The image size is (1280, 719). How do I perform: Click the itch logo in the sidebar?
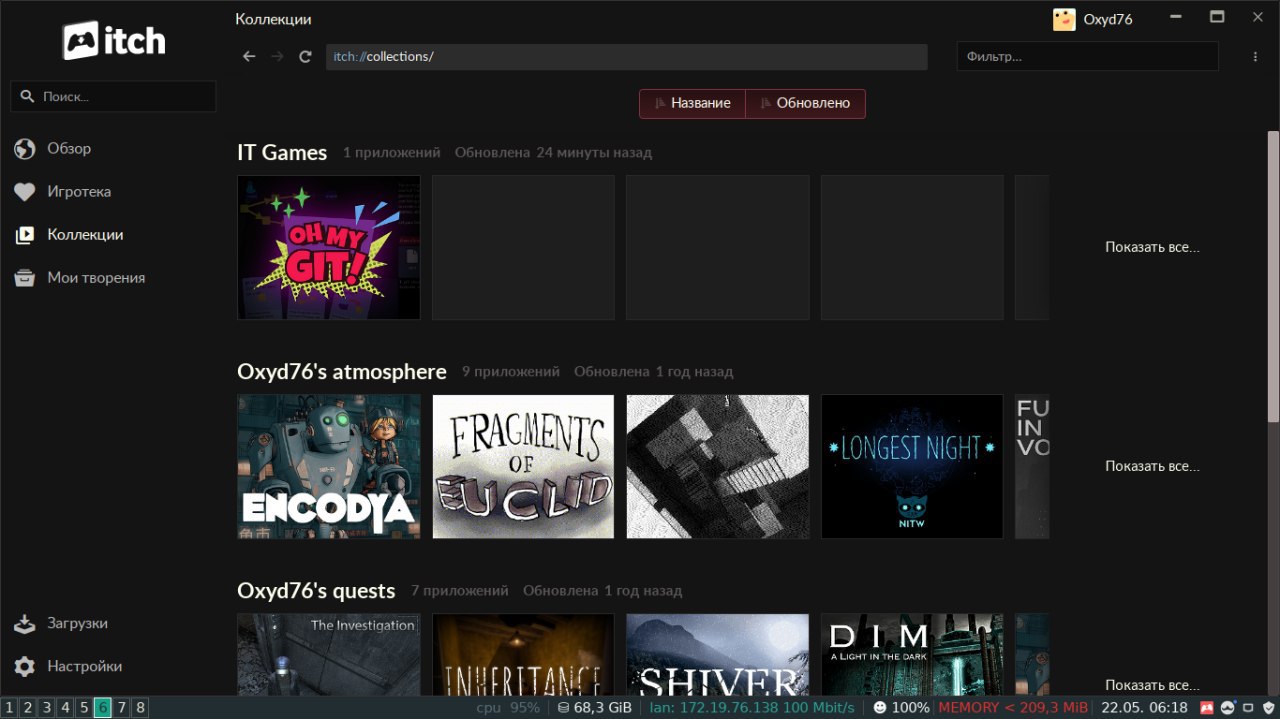(x=113, y=41)
